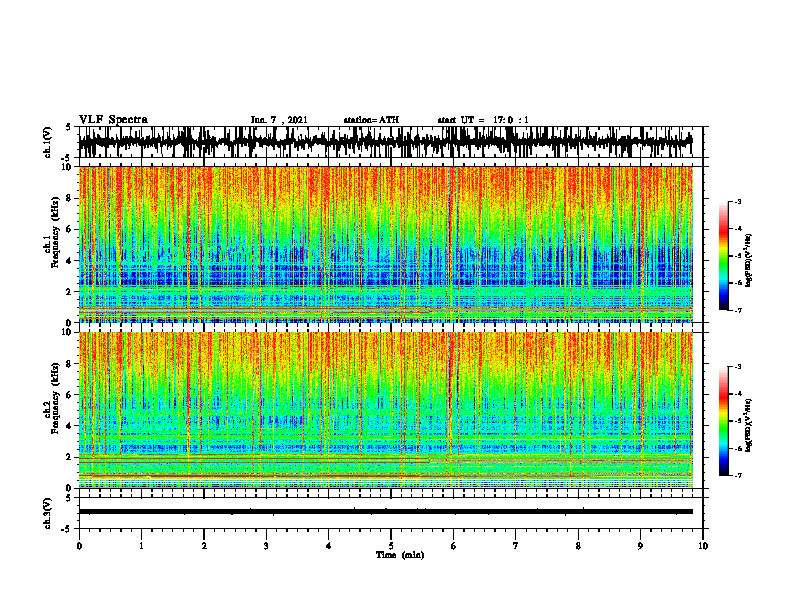Image resolution: width=792 pixels, height=612 pixels.
Task: Click the ch.1 color scale bar
Action: click(x=723, y=256)
